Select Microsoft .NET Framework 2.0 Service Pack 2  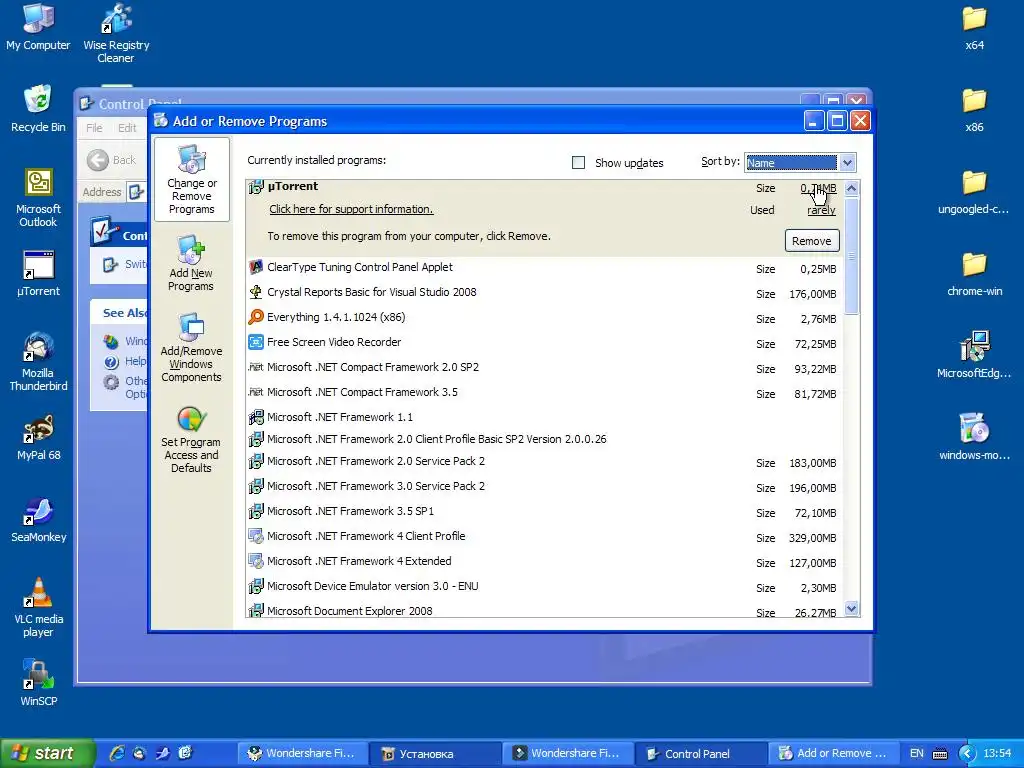pyautogui.click(x=545, y=462)
